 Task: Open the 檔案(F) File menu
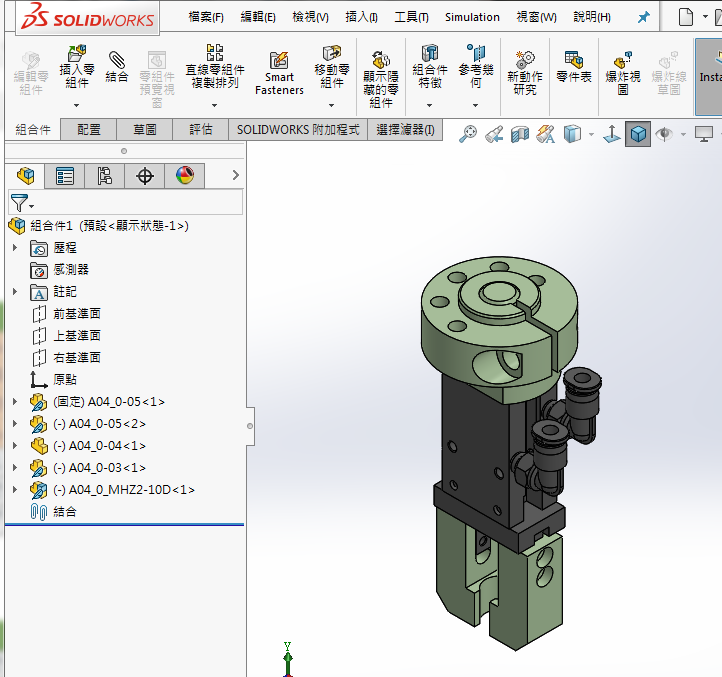(x=206, y=17)
